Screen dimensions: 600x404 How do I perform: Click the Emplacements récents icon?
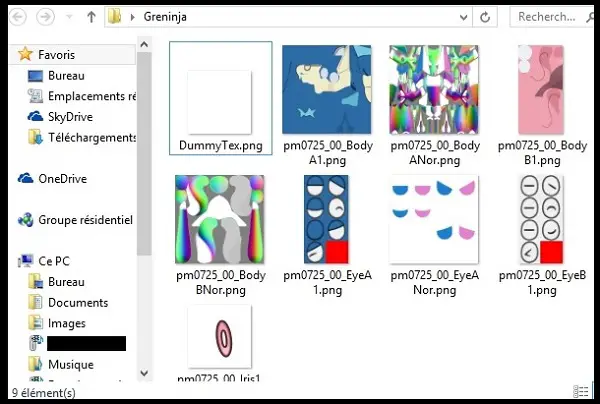pos(35,96)
